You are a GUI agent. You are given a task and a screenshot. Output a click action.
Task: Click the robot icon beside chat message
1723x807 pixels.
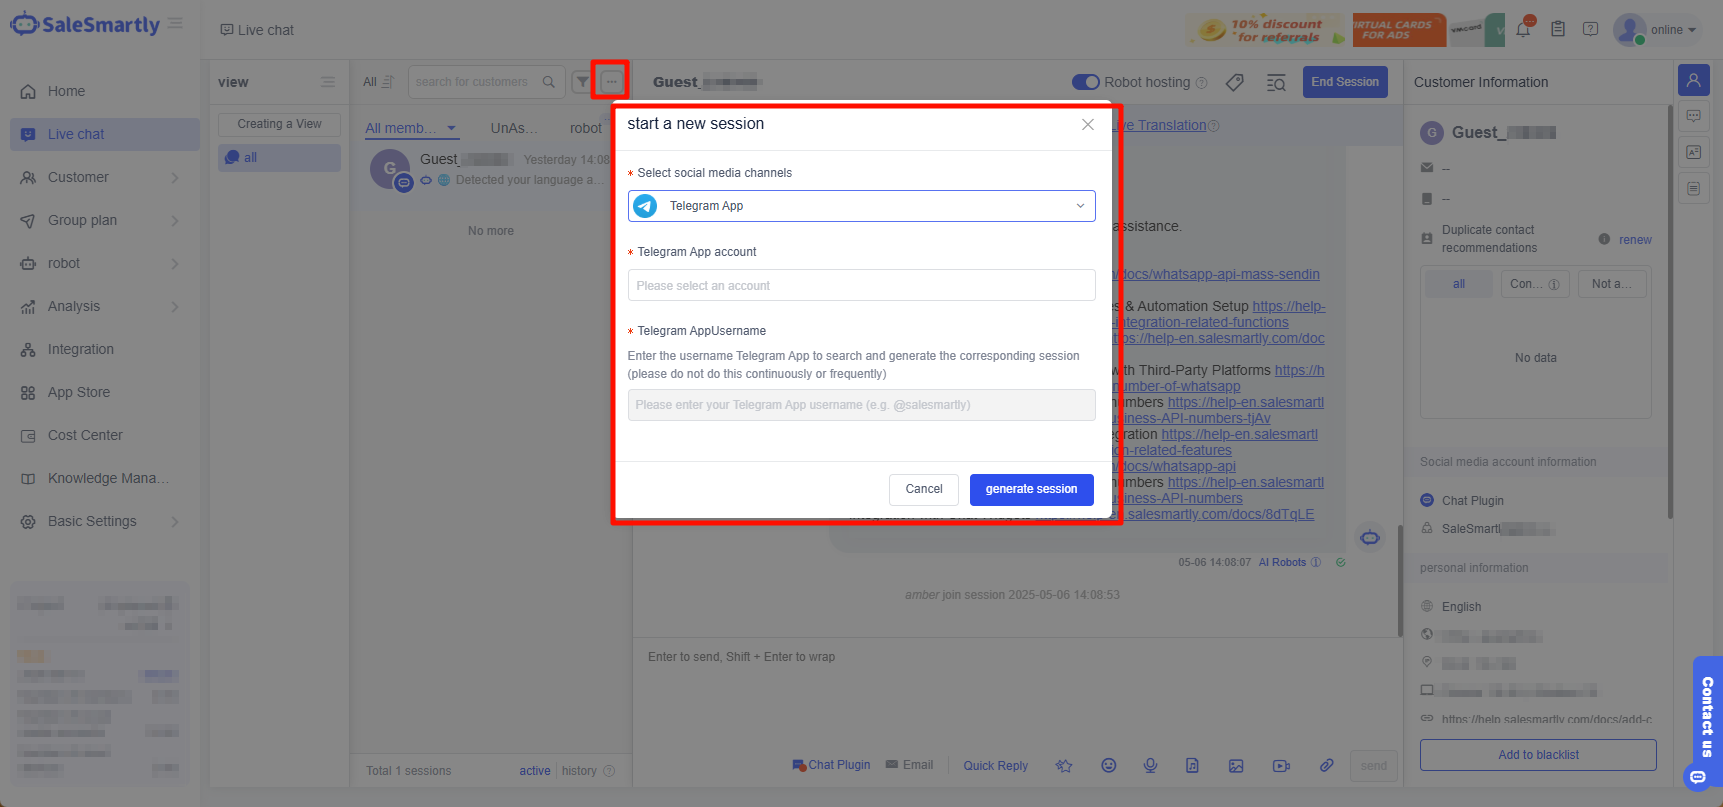(1370, 538)
